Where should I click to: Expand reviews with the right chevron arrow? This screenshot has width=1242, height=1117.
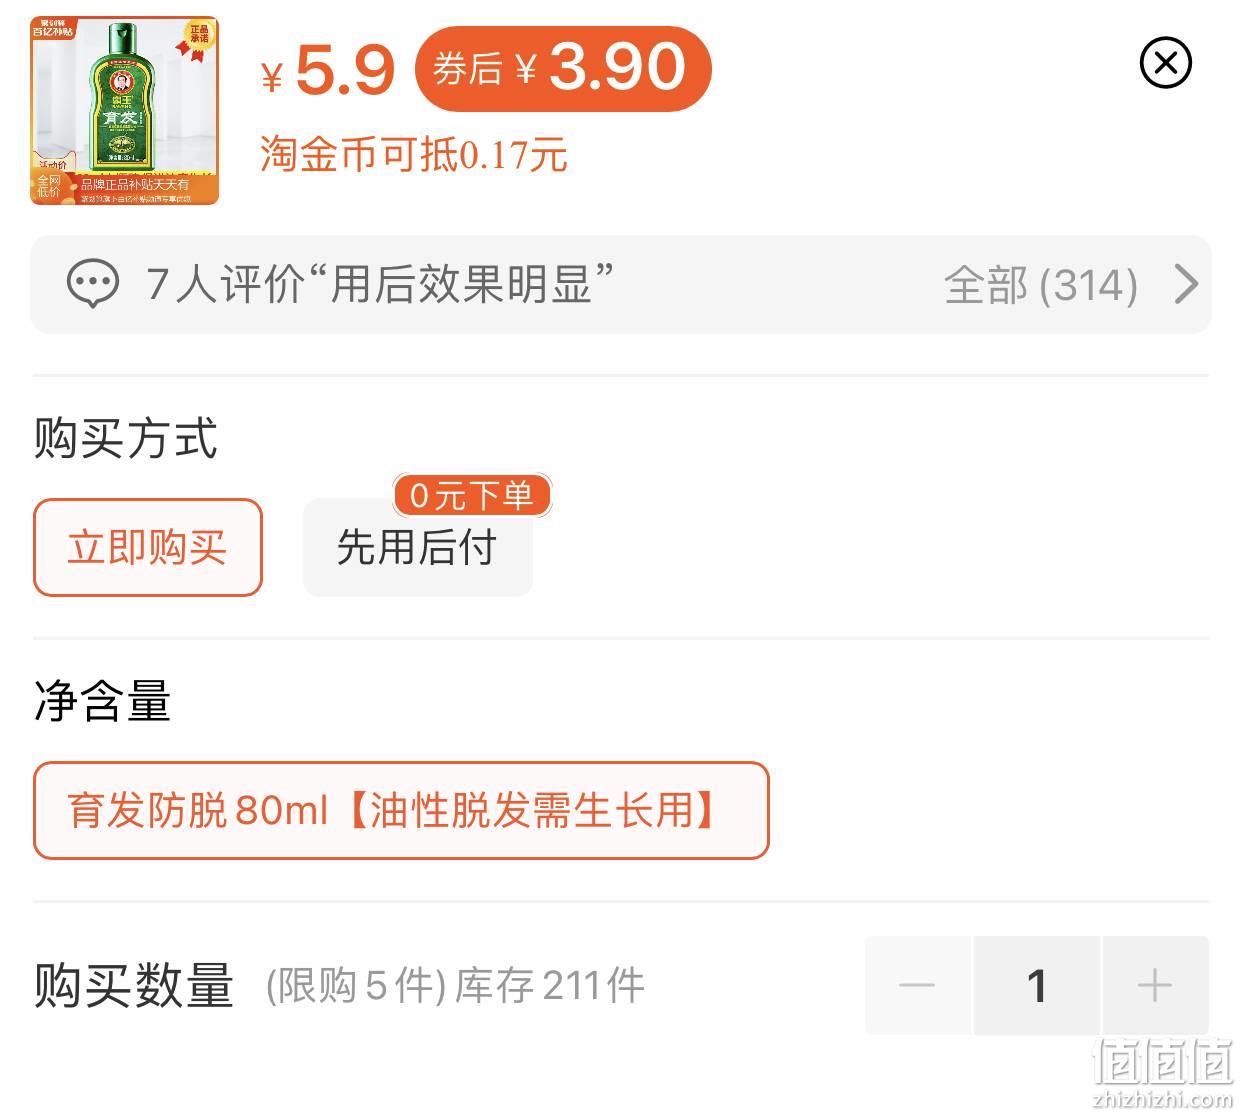click(x=1186, y=284)
